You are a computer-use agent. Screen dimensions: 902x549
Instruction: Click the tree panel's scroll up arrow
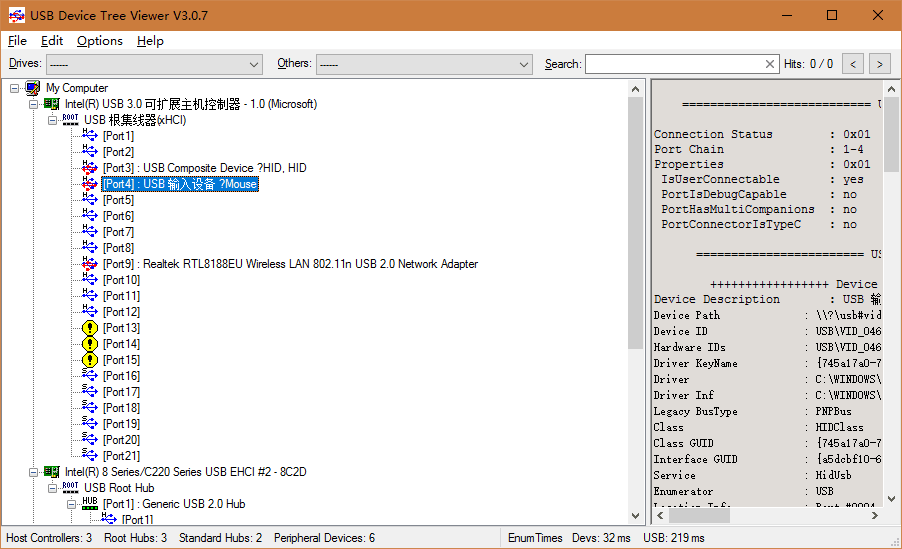tap(635, 89)
